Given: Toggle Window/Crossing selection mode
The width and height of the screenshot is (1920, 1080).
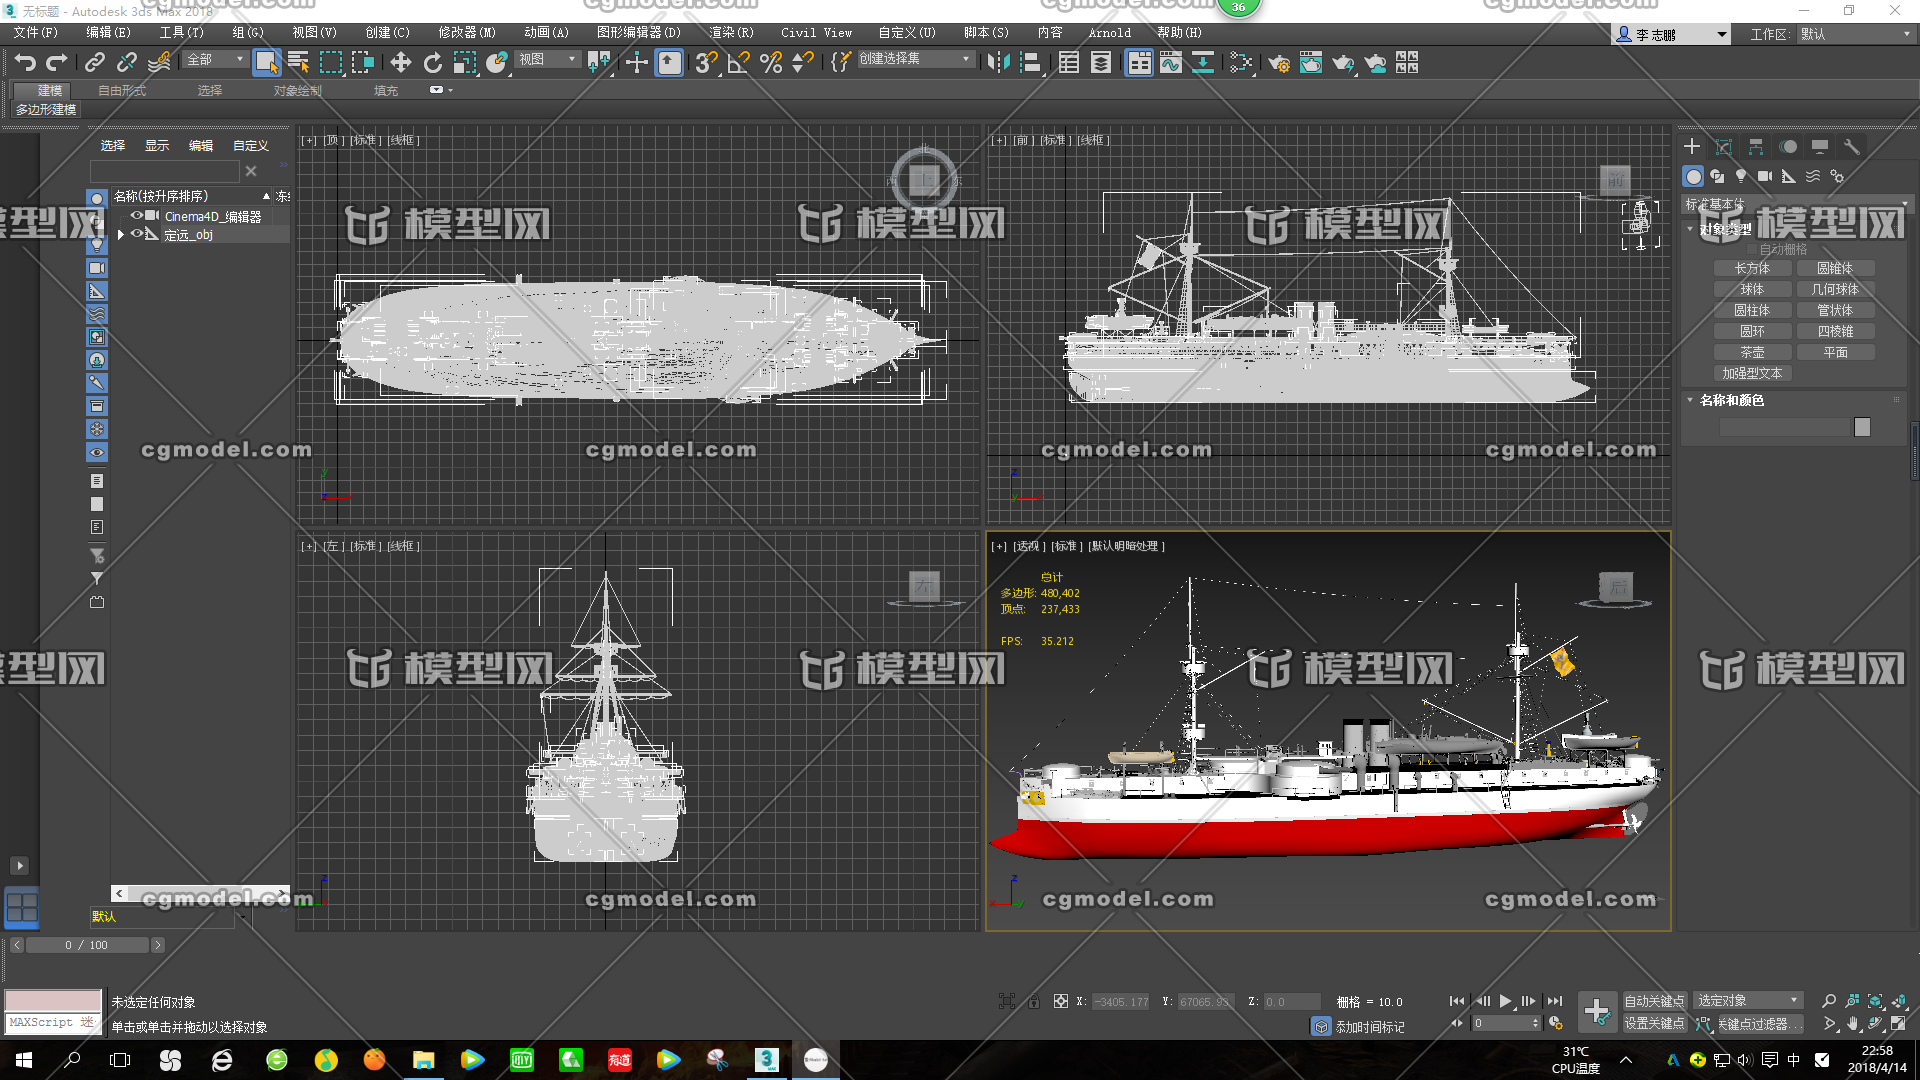Looking at the screenshot, I should (362, 63).
